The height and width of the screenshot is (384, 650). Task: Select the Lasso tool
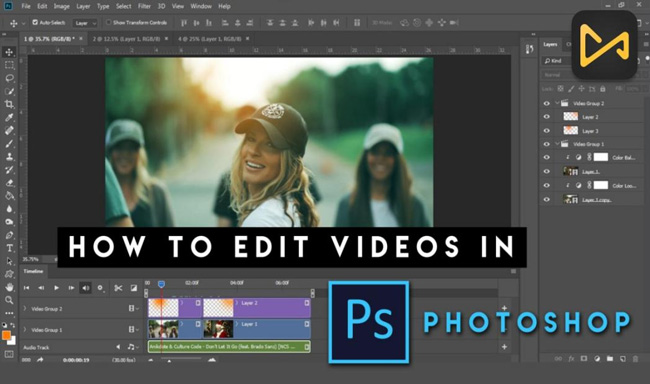point(9,78)
